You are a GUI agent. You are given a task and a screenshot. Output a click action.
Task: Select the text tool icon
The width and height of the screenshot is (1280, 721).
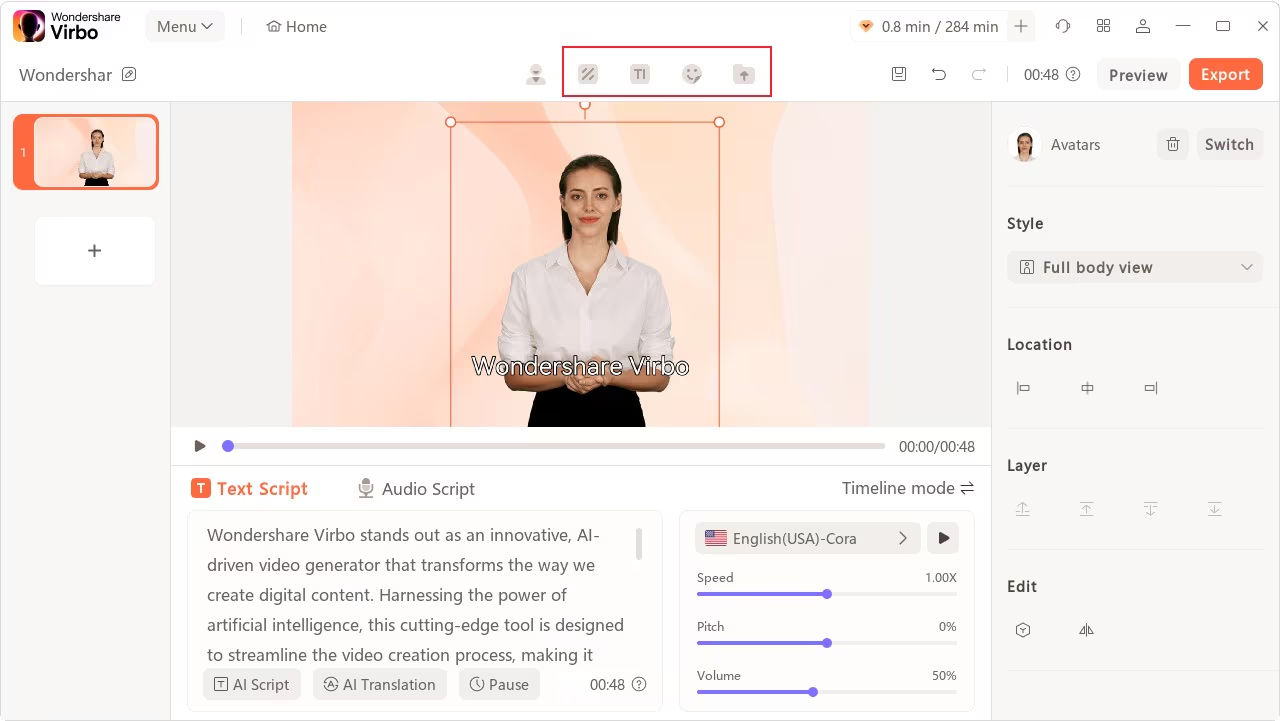[x=640, y=74]
